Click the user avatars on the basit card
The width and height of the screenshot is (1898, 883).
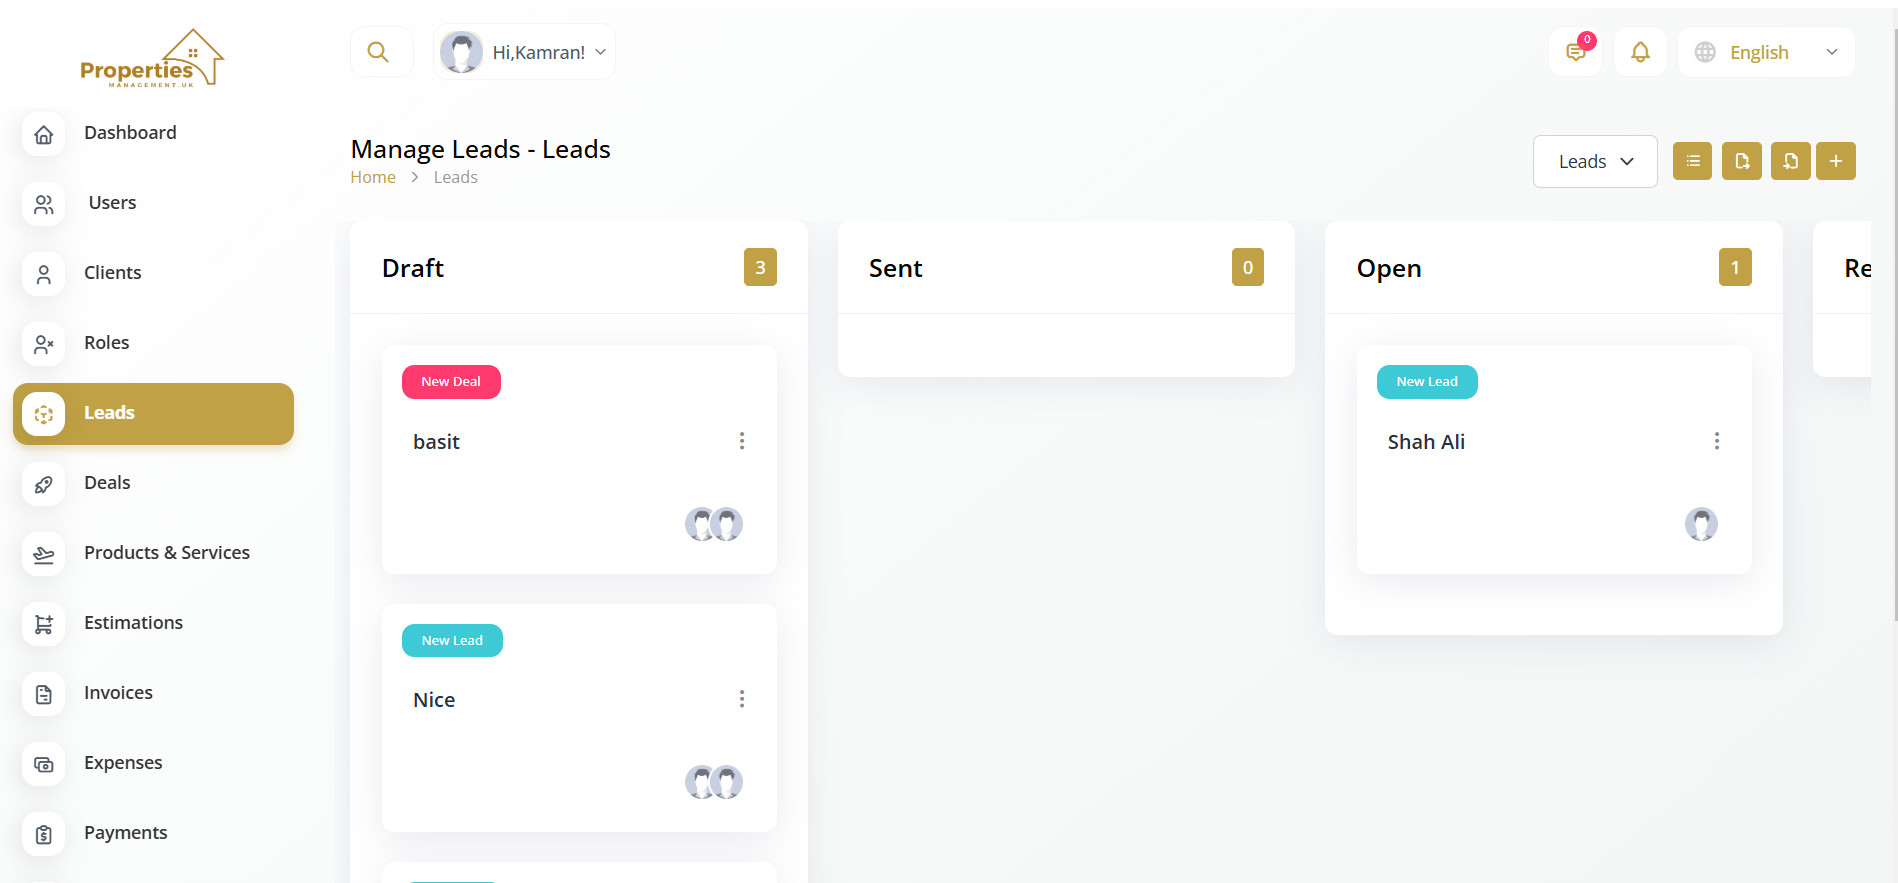tap(714, 524)
